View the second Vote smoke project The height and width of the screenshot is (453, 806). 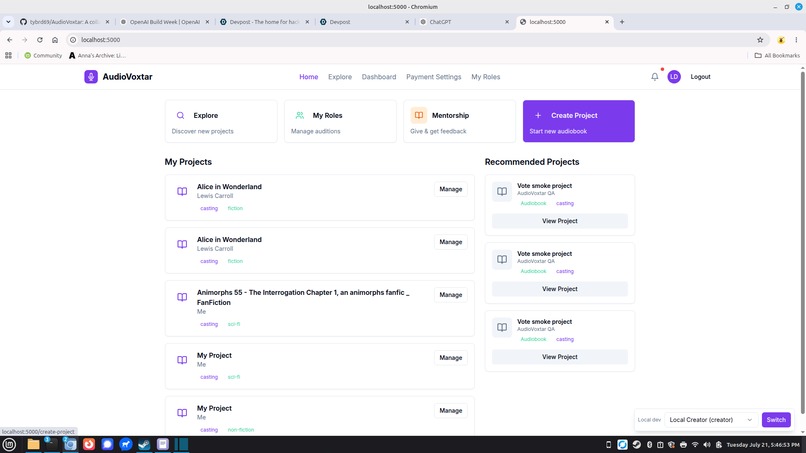coord(559,288)
